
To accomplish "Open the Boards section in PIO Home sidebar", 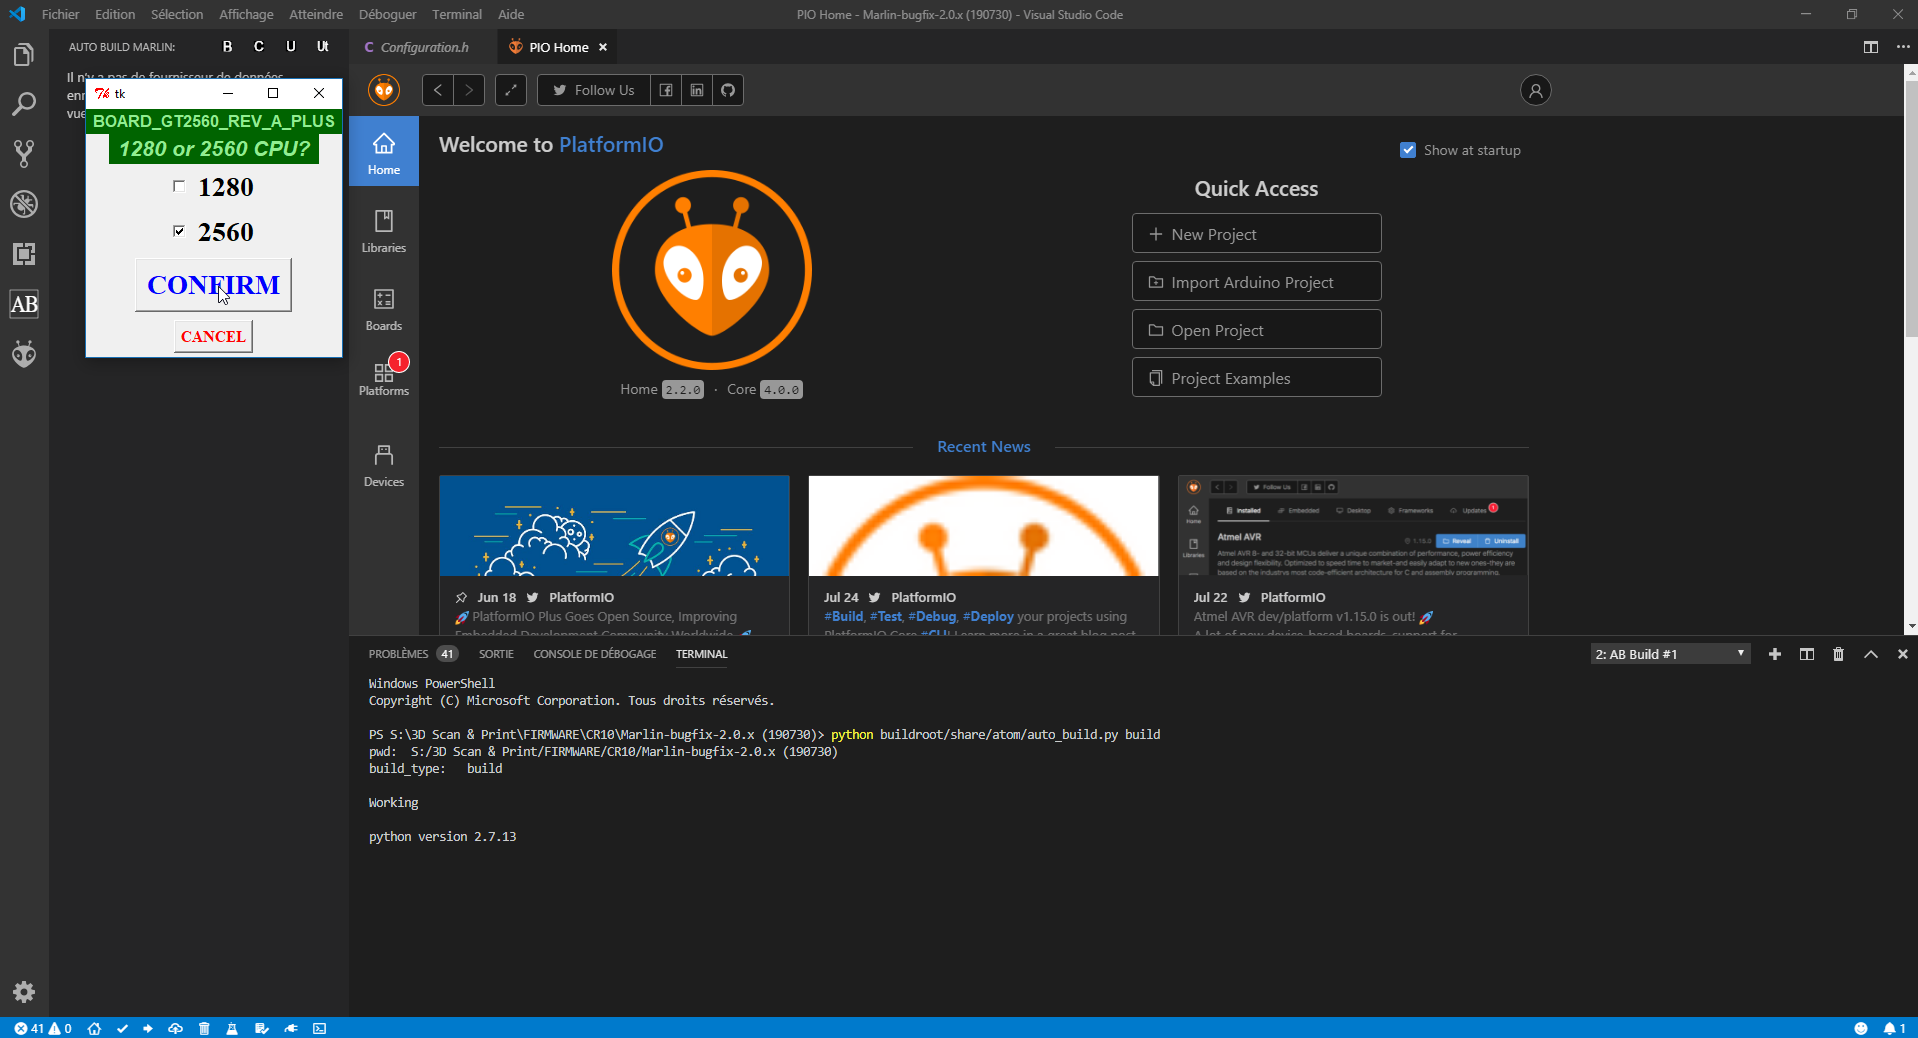I will (x=384, y=309).
